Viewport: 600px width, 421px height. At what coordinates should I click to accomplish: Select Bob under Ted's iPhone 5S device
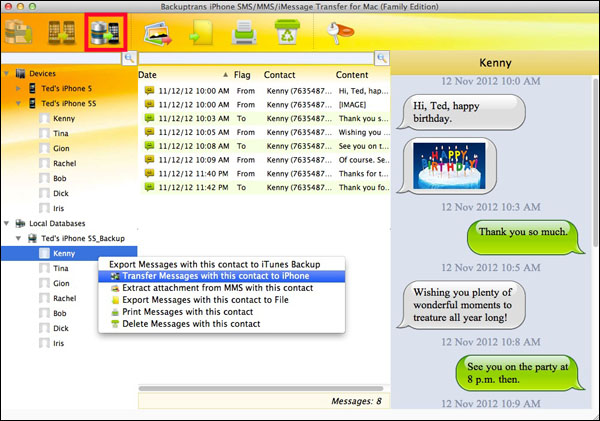pos(60,178)
